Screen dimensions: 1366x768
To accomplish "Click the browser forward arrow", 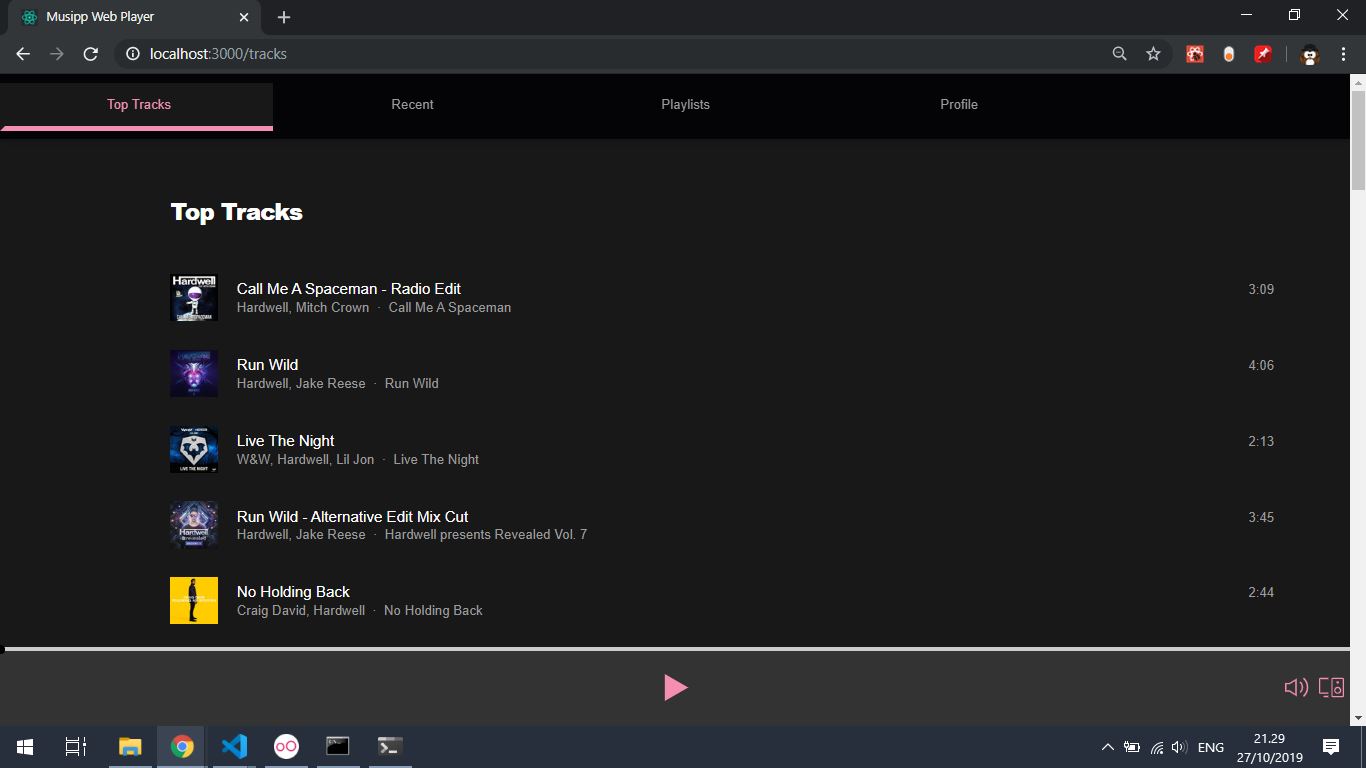I will [57, 54].
